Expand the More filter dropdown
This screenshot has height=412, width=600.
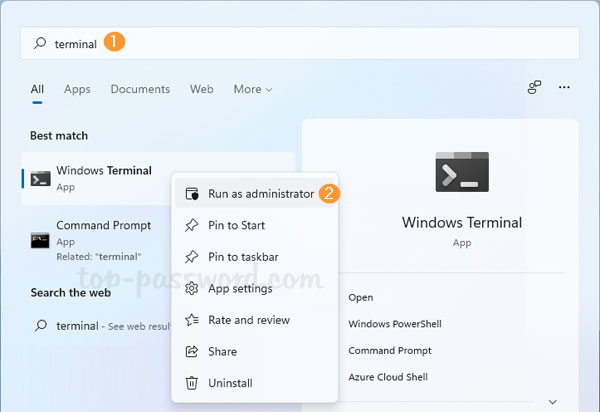click(x=253, y=89)
